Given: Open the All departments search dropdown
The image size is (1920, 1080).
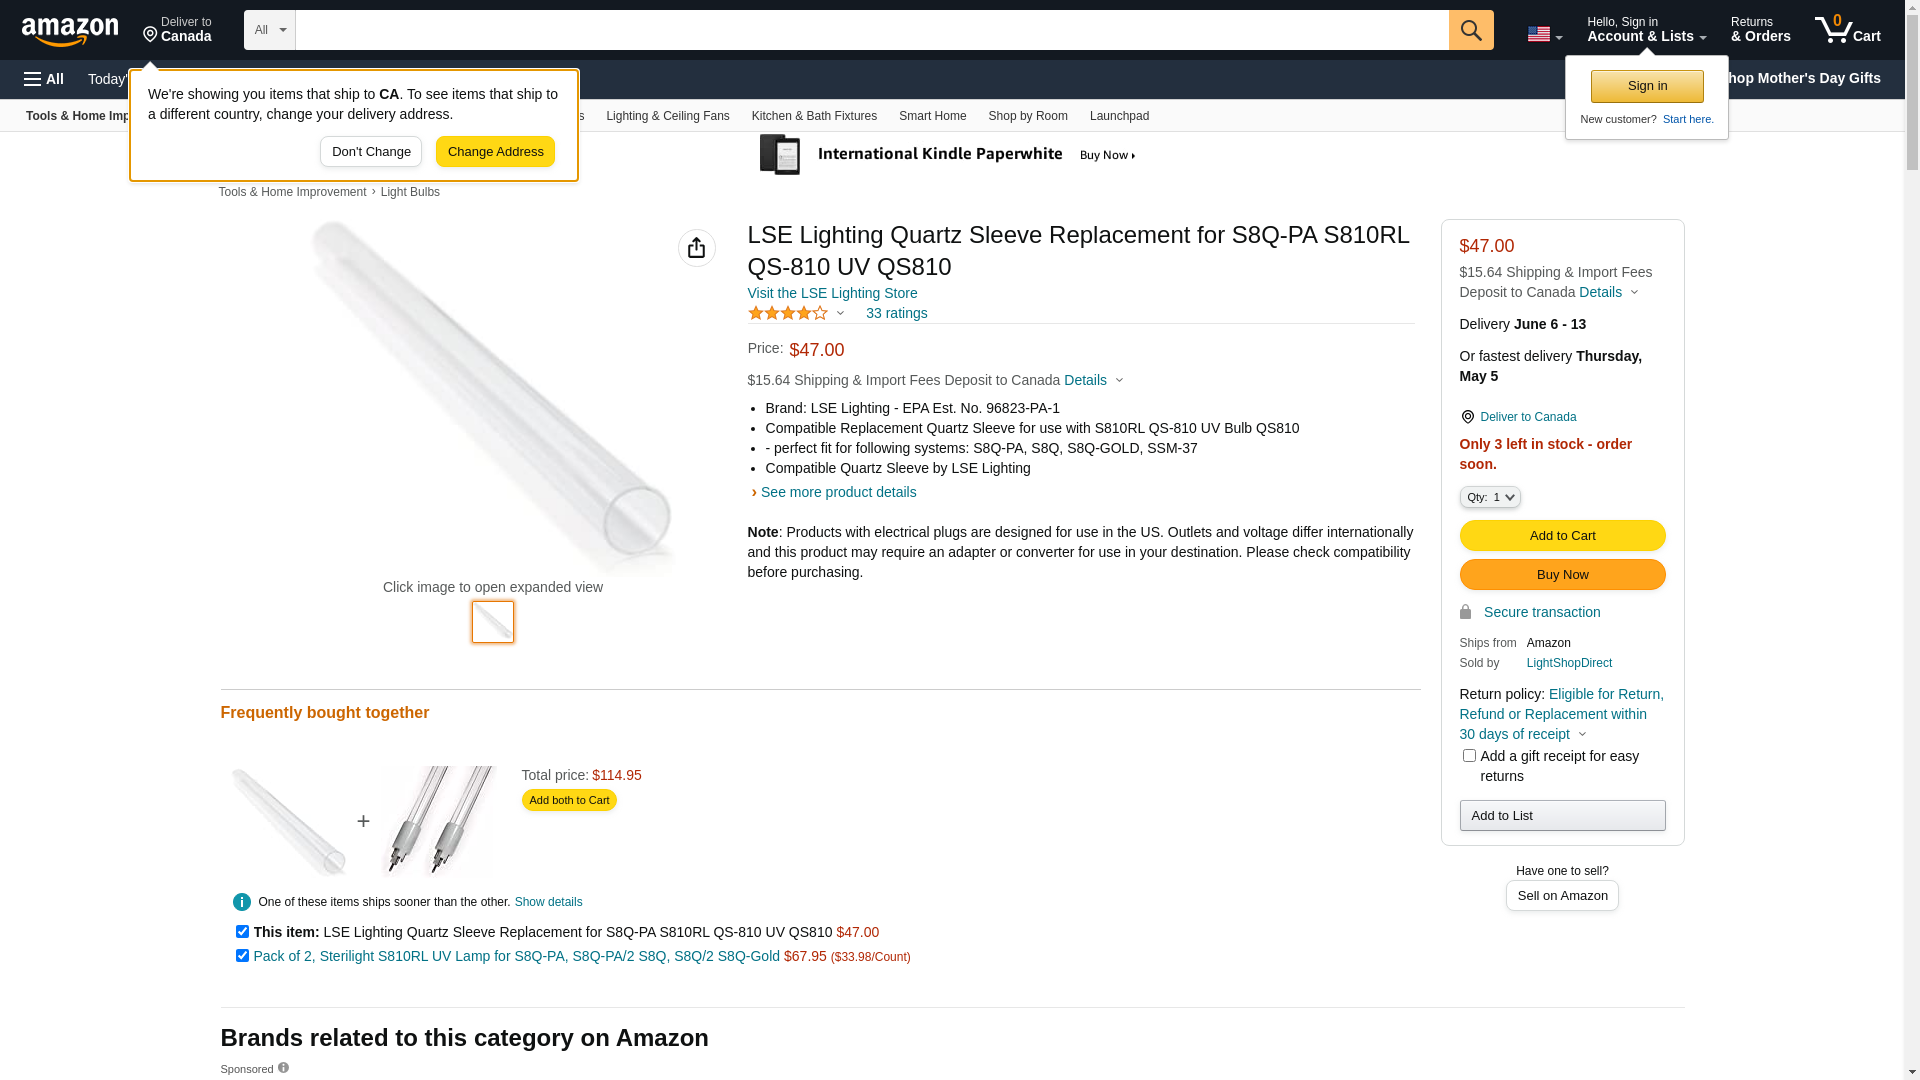Looking at the screenshot, I should pos(270,30).
